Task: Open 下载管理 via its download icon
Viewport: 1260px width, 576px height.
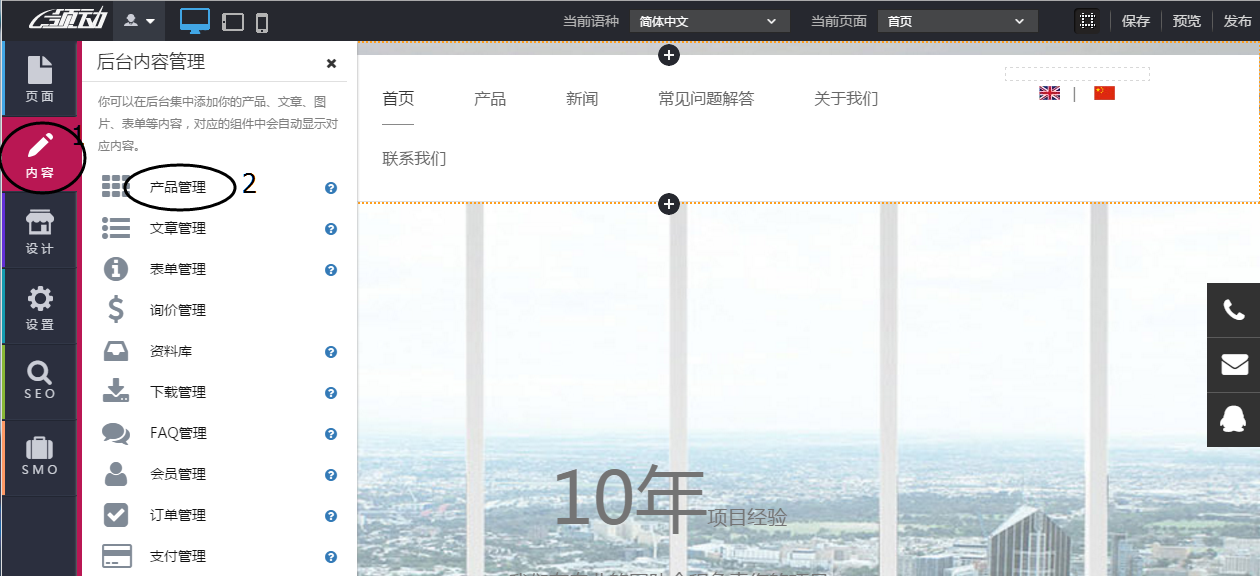Action: click(x=116, y=392)
